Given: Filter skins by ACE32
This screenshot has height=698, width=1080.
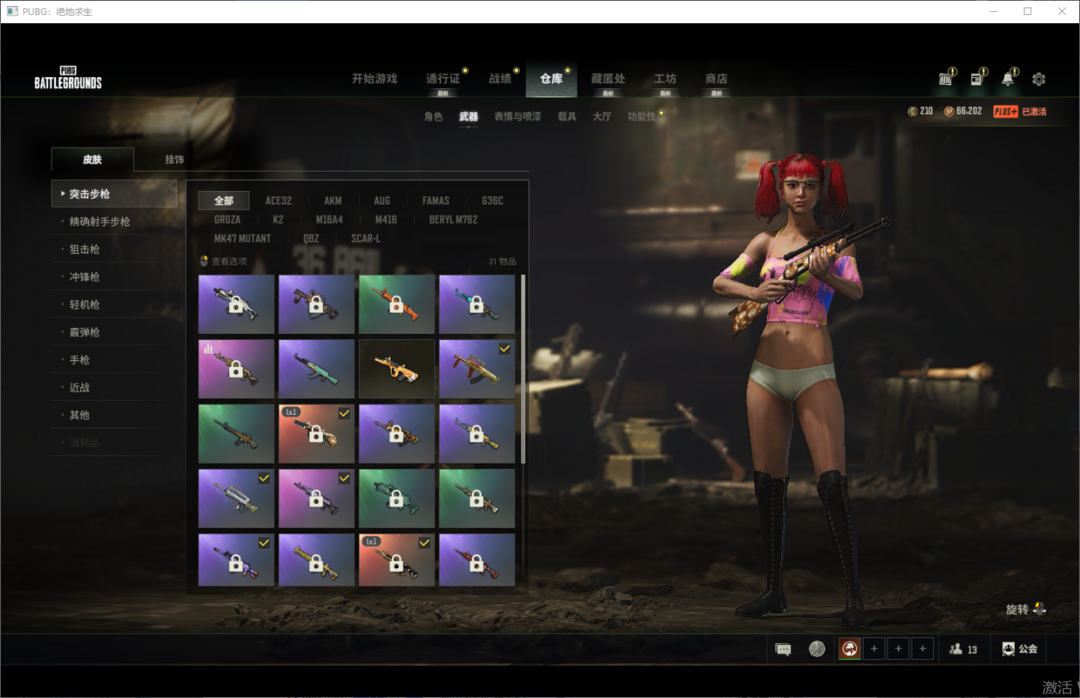Looking at the screenshot, I should 278,201.
